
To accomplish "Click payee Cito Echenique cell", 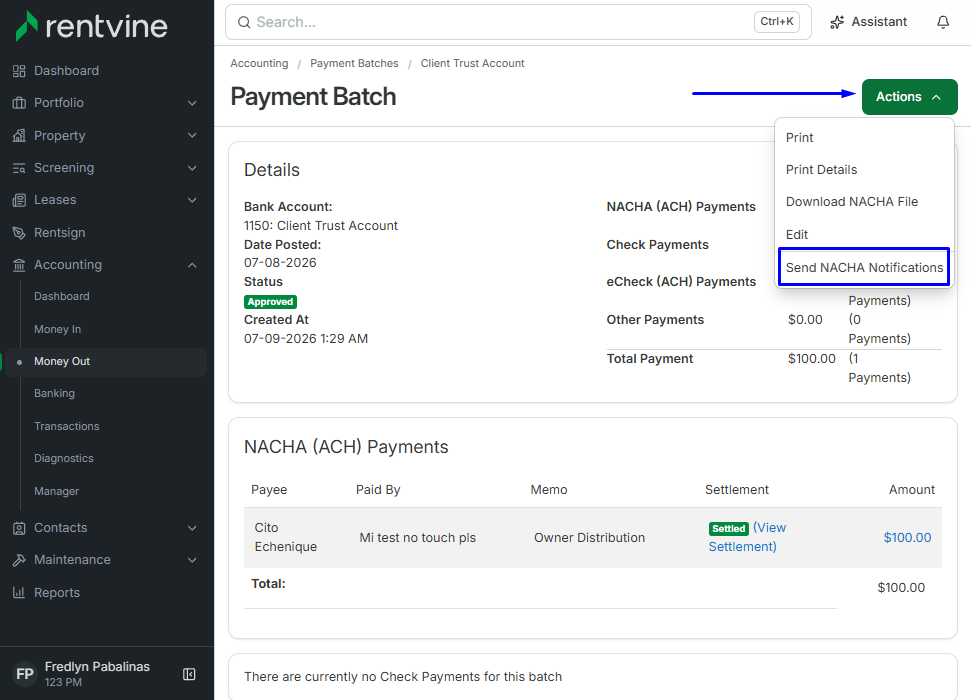I will click(x=285, y=537).
